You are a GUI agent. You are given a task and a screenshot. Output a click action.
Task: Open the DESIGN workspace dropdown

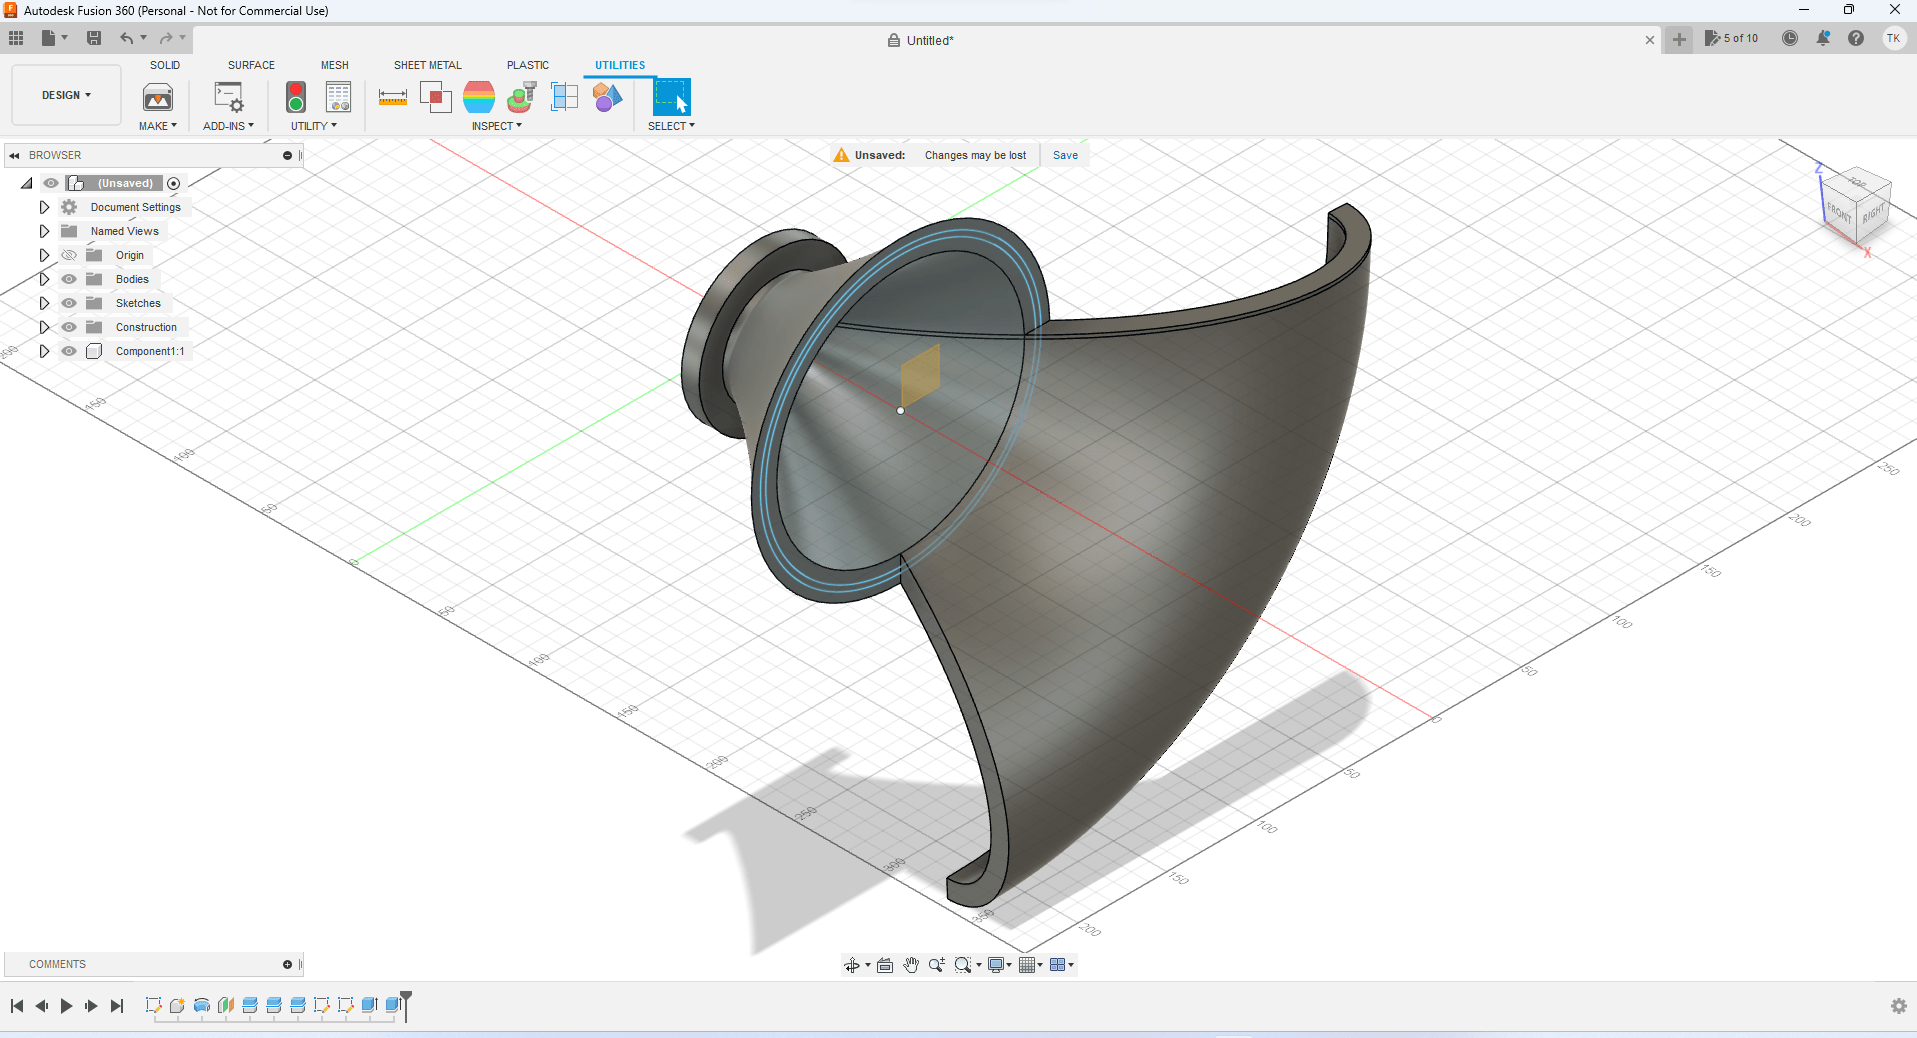(66, 95)
